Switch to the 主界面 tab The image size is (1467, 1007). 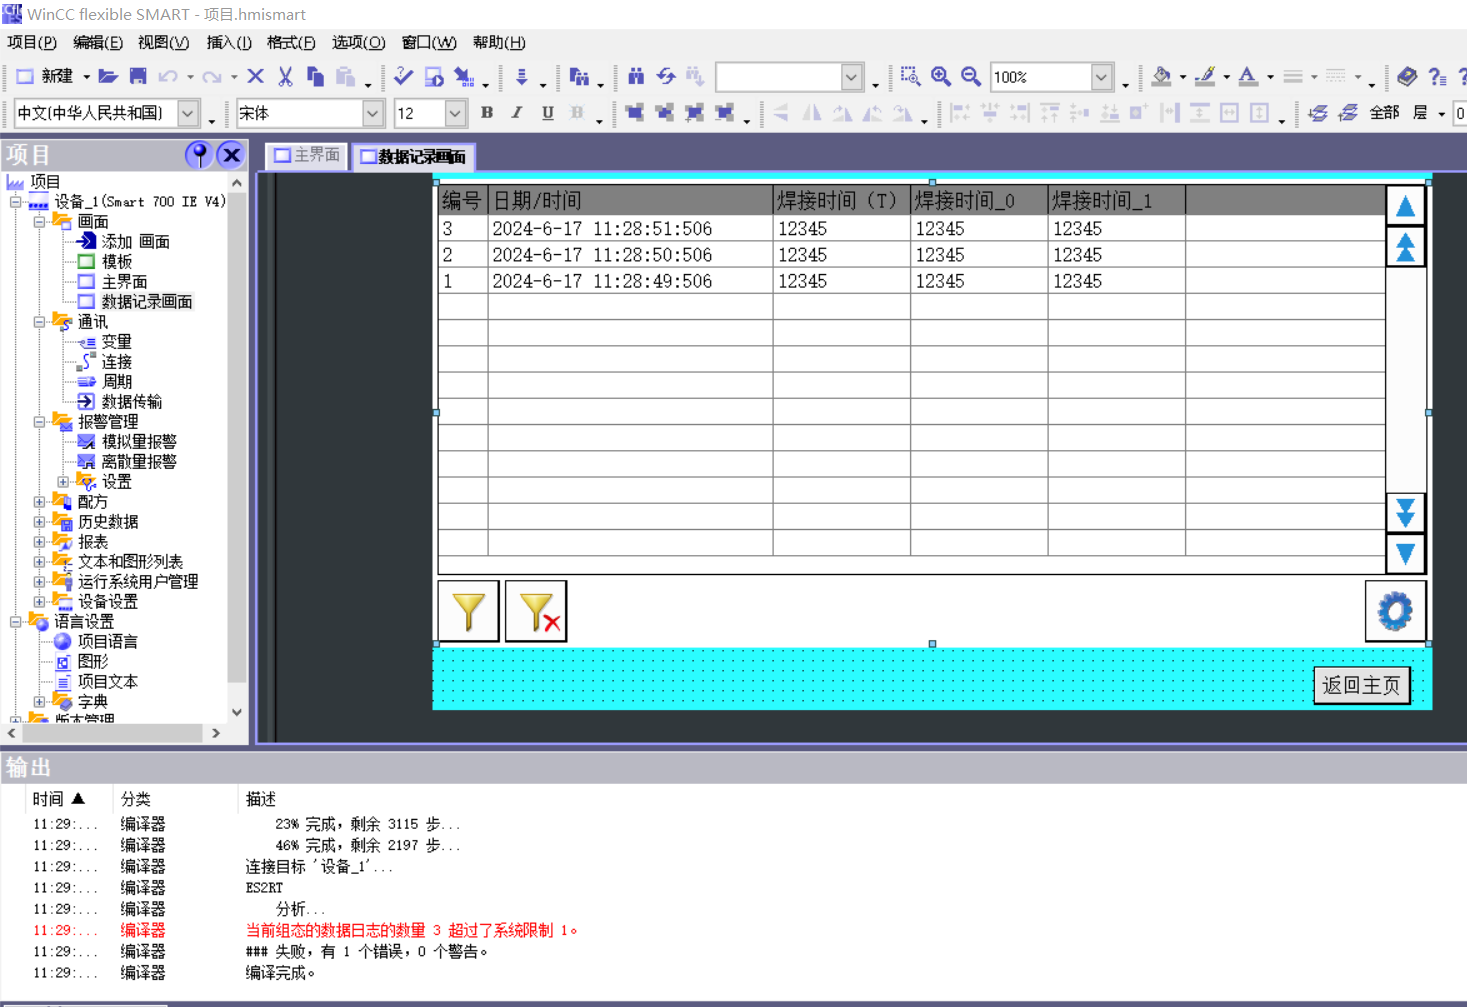308,155
